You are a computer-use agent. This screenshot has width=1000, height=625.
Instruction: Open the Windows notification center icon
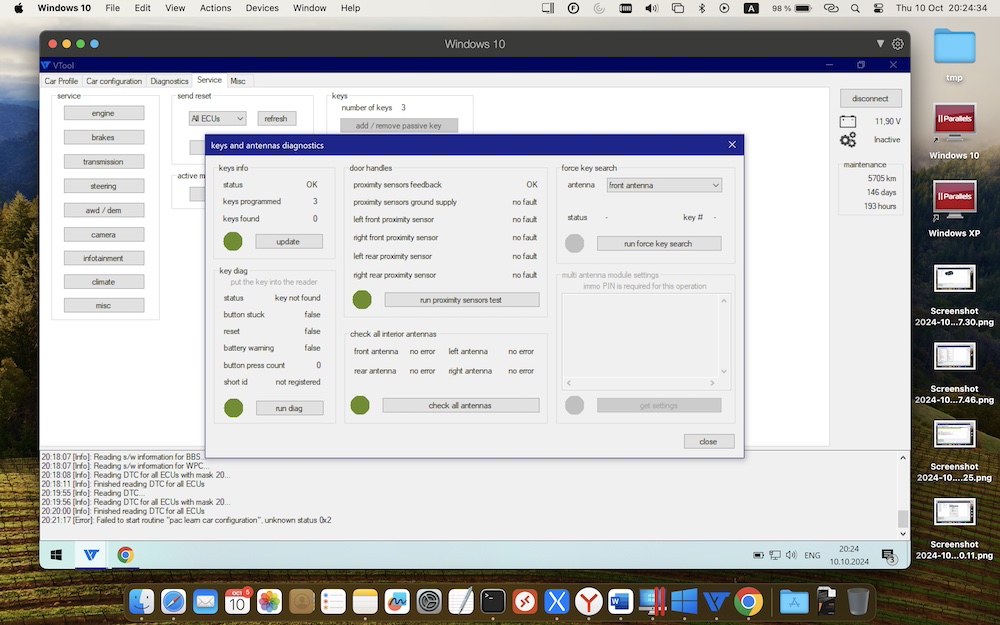pyautogui.click(x=887, y=555)
